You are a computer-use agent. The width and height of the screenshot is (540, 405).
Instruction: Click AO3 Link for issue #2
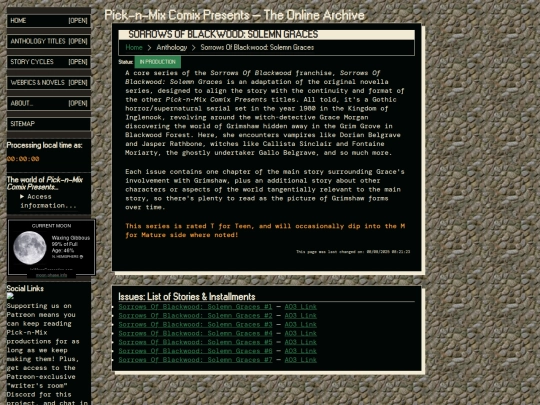301,316
